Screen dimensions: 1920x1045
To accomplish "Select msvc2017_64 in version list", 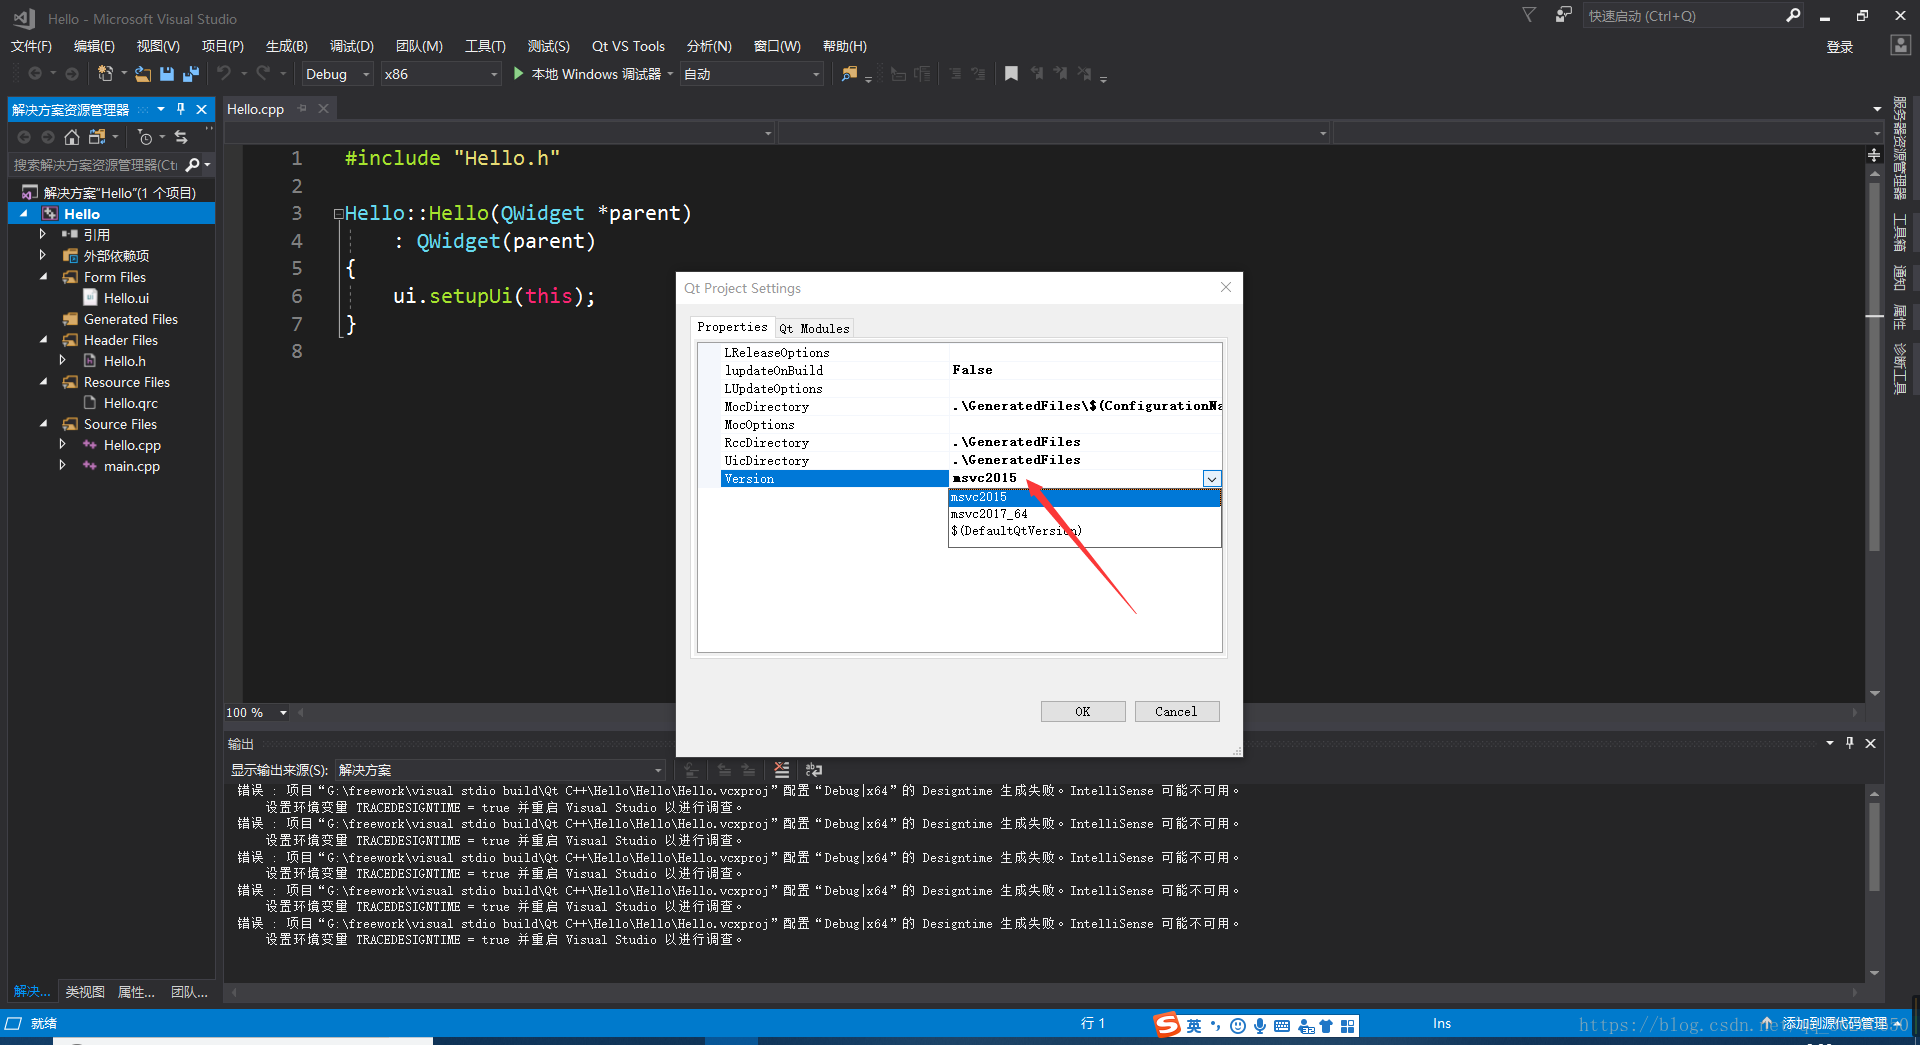I will [1084, 514].
